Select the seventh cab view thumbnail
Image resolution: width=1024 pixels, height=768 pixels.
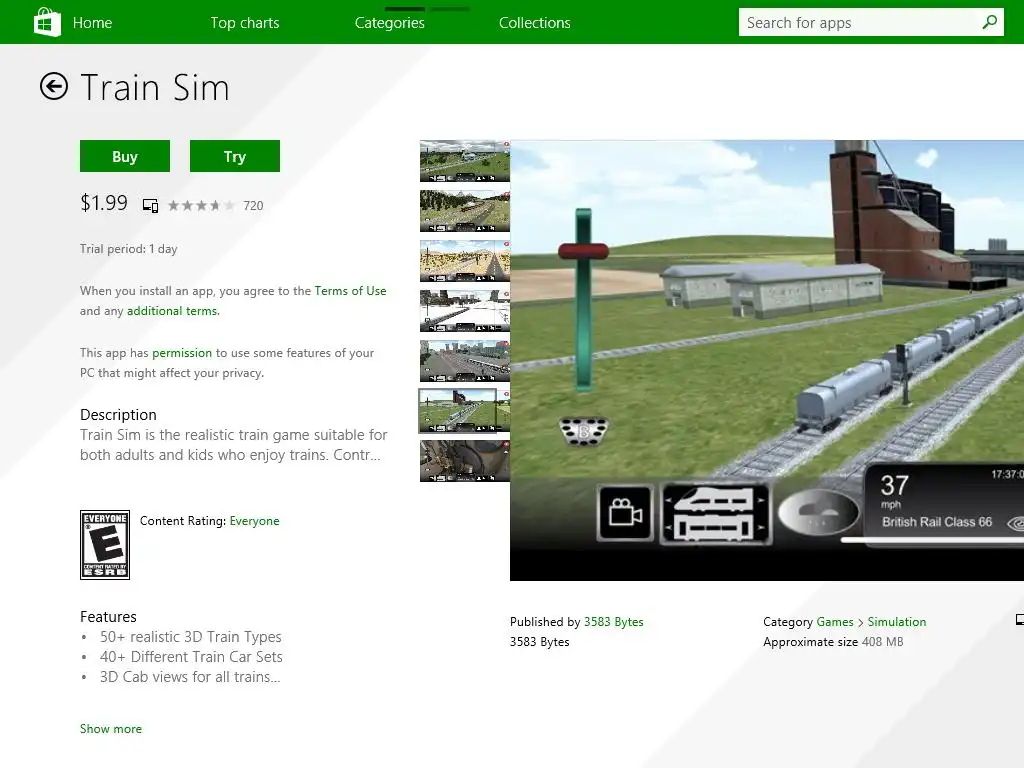(x=464, y=461)
